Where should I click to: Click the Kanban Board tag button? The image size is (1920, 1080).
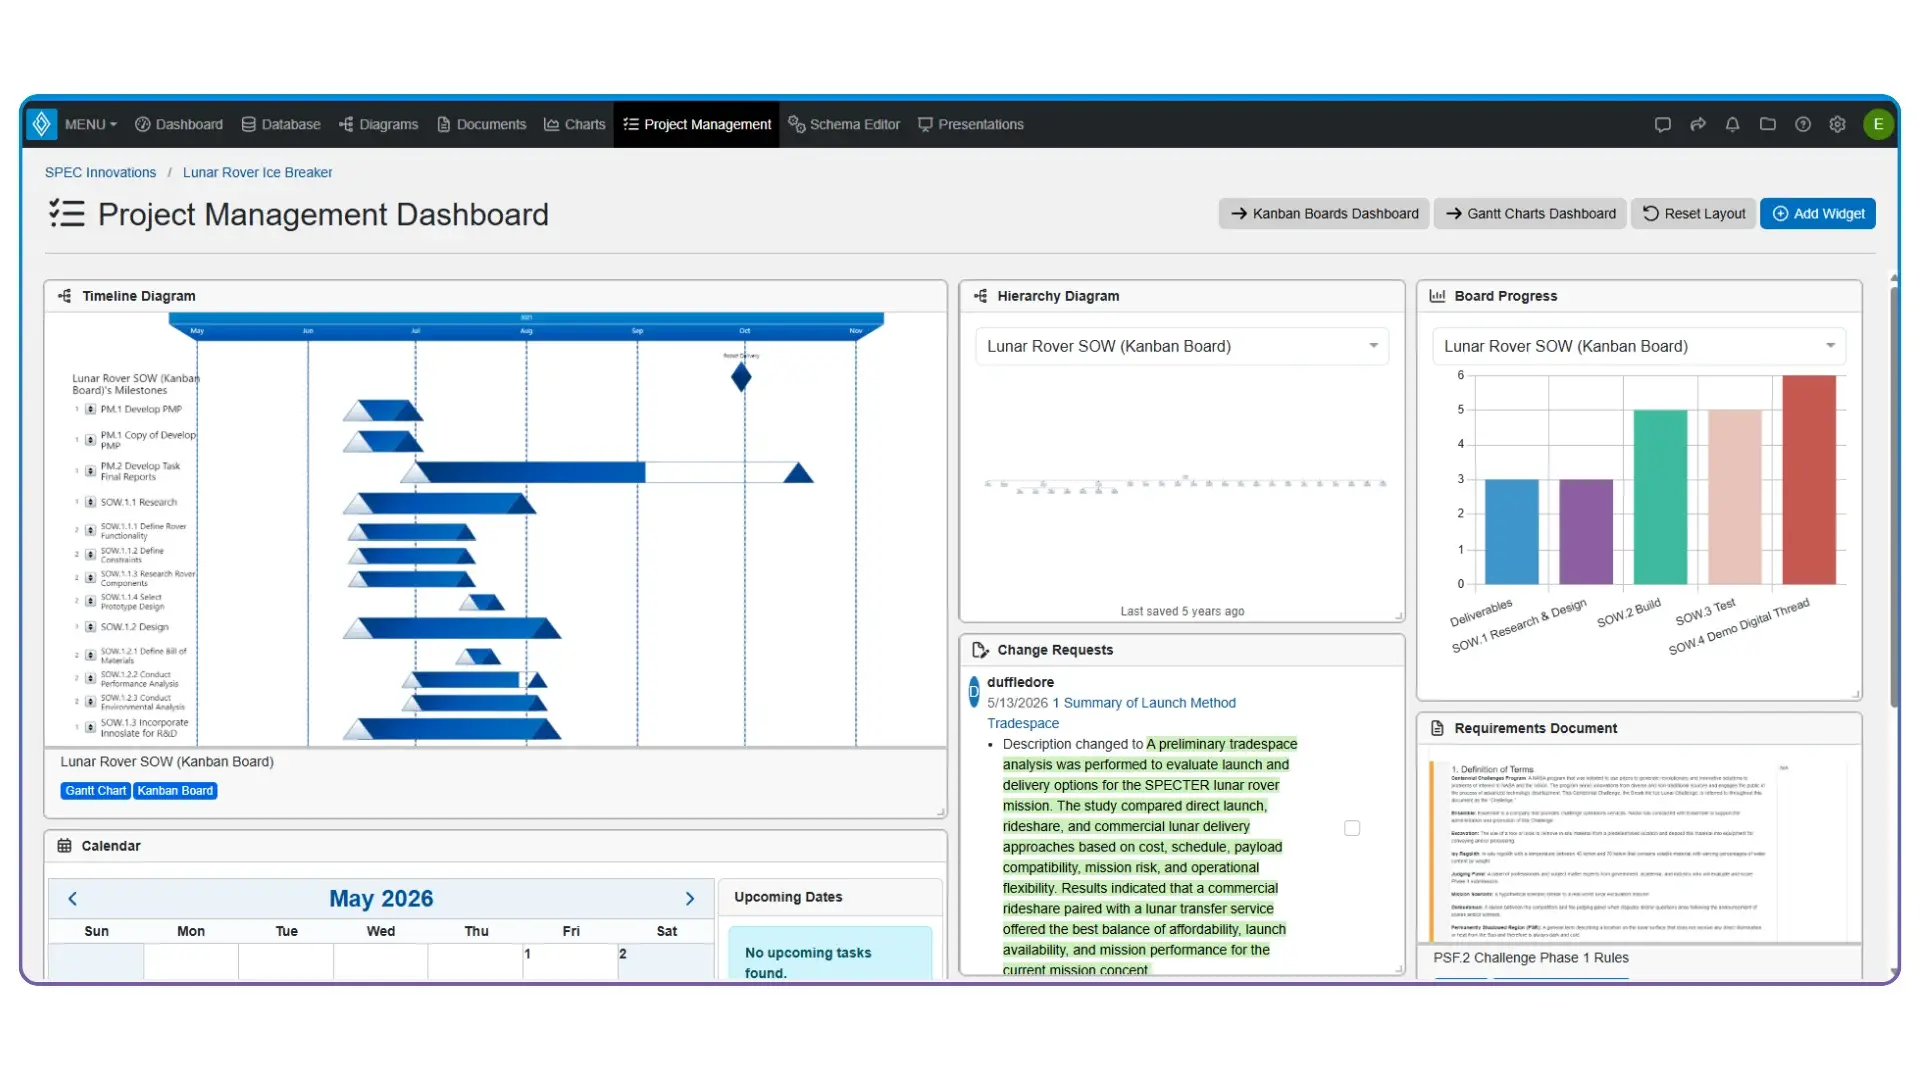coord(175,791)
